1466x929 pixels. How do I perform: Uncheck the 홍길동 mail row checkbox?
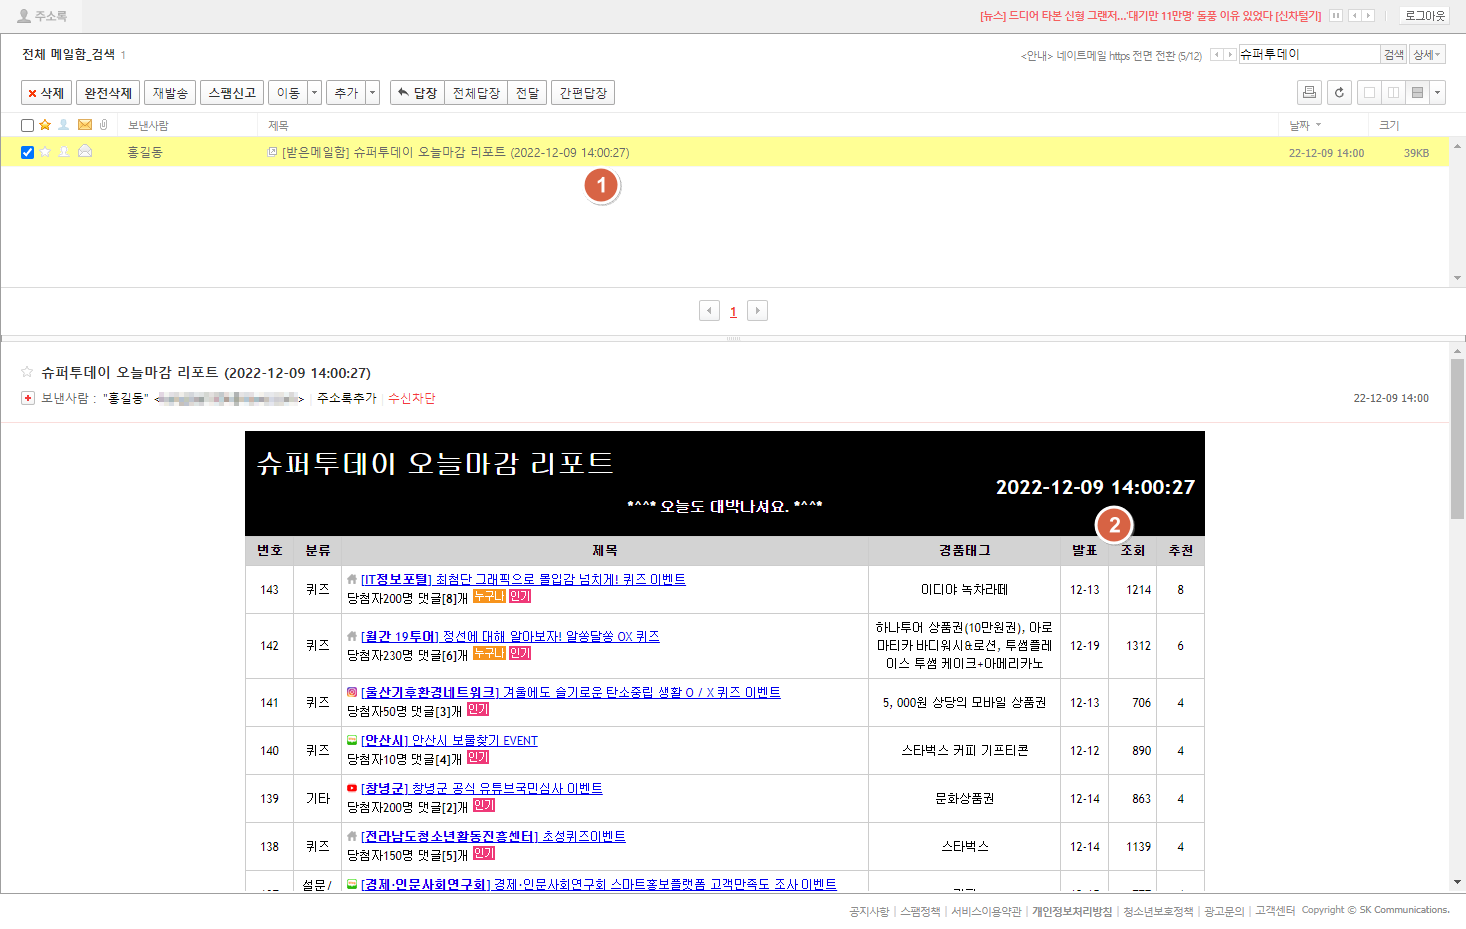pos(28,152)
